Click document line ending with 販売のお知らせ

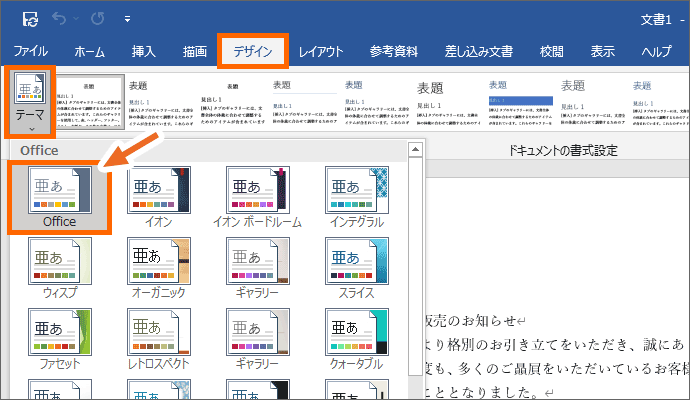coord(475,321)
